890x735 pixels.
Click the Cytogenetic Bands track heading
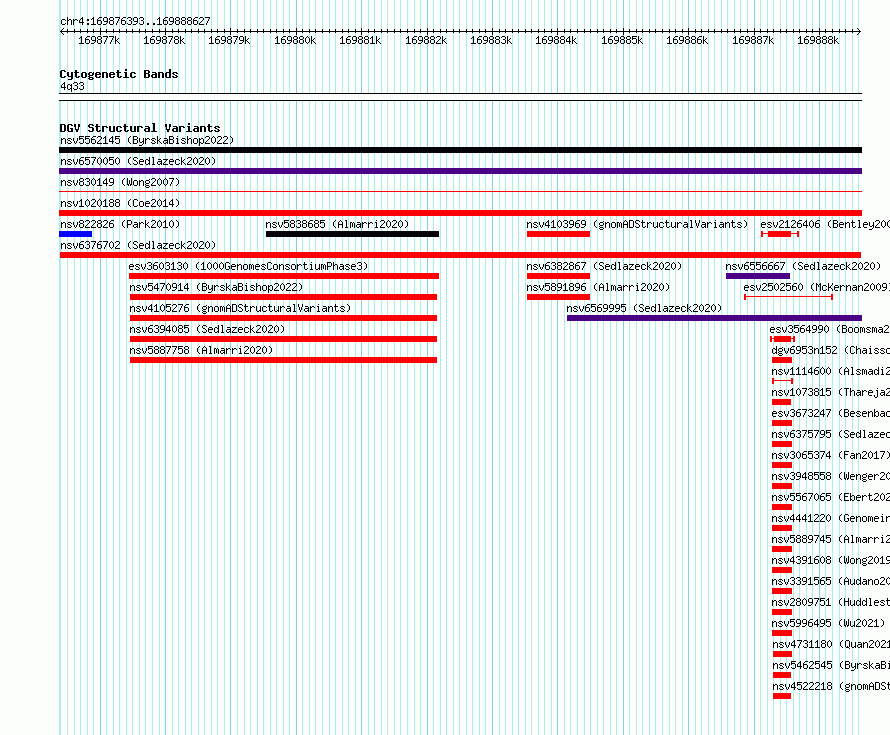pyautogui.click(x=119, y=74)
